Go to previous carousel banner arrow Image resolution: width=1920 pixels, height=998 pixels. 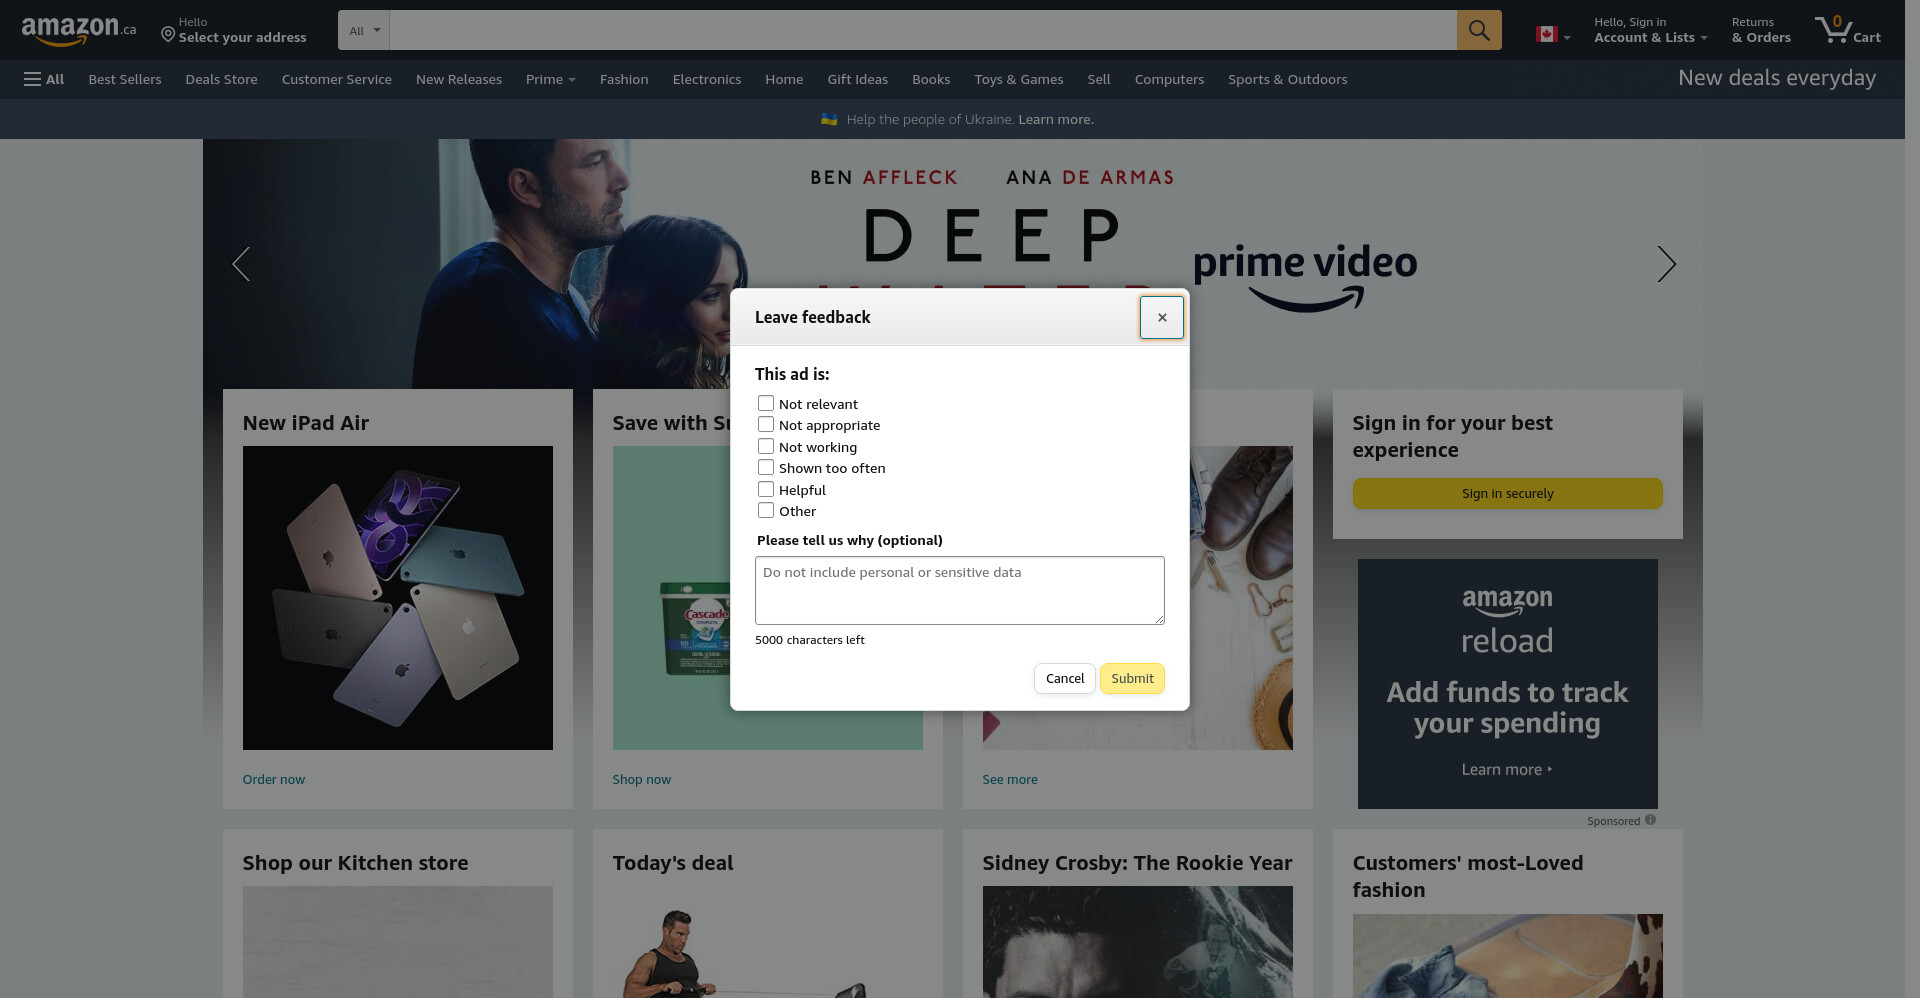coord(240,264)
